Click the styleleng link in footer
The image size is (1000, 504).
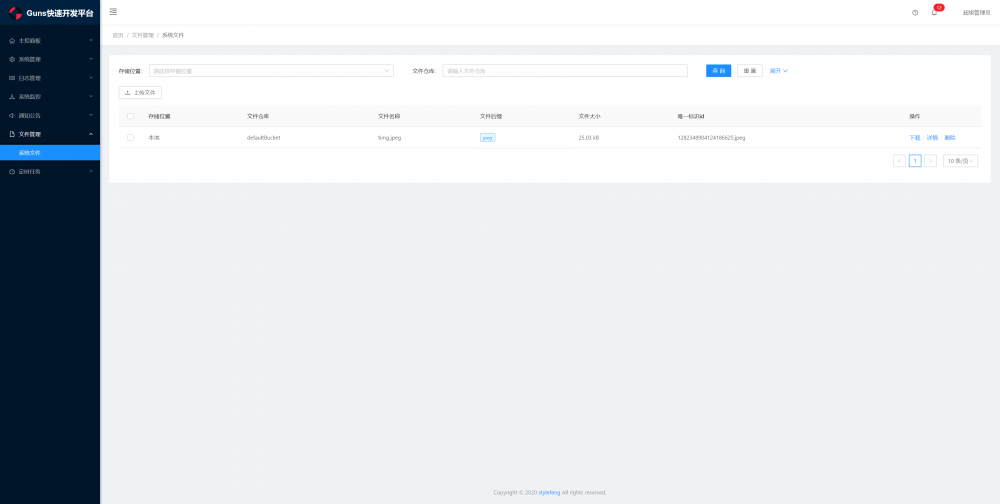(x=549, y=493)
